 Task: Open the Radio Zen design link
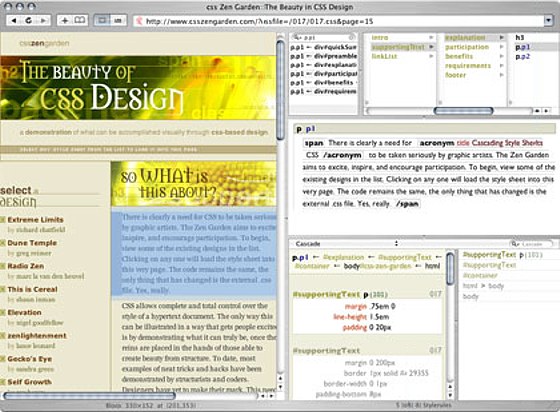coord(26,266)
